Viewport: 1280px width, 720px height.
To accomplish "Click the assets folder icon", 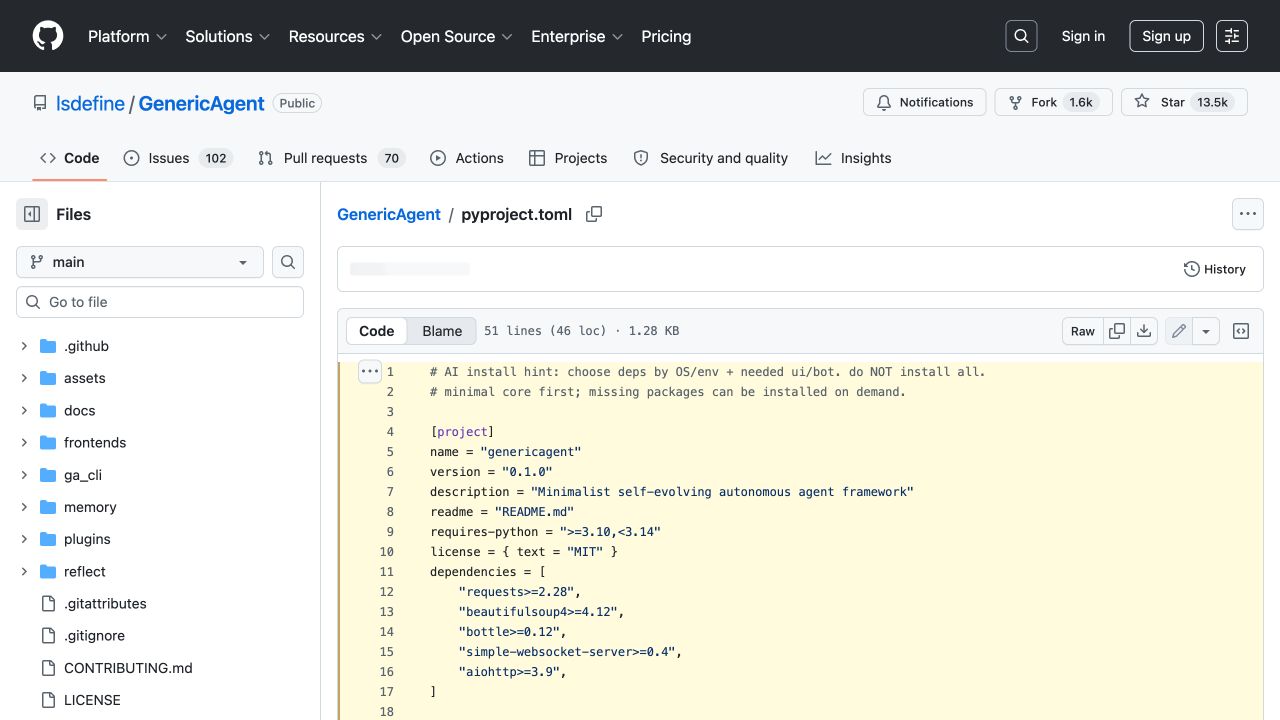I will 48,378.
